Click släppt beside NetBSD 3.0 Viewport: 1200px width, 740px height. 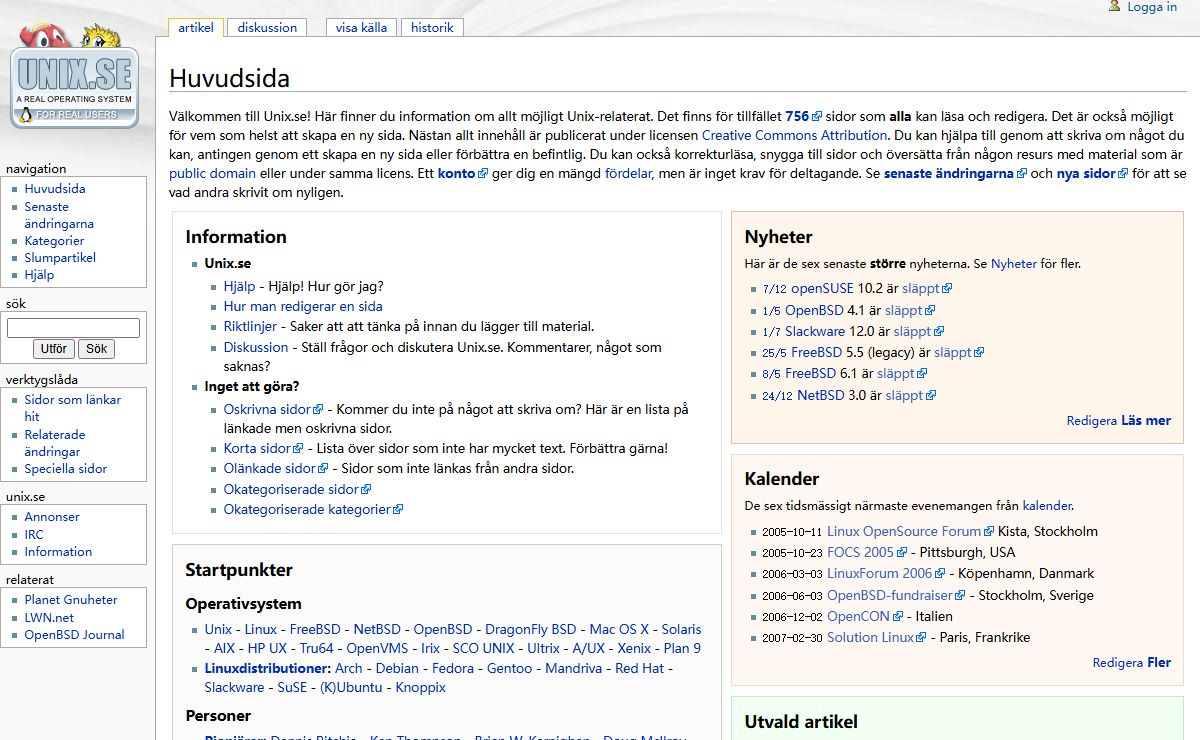click(x=910, y=395)
